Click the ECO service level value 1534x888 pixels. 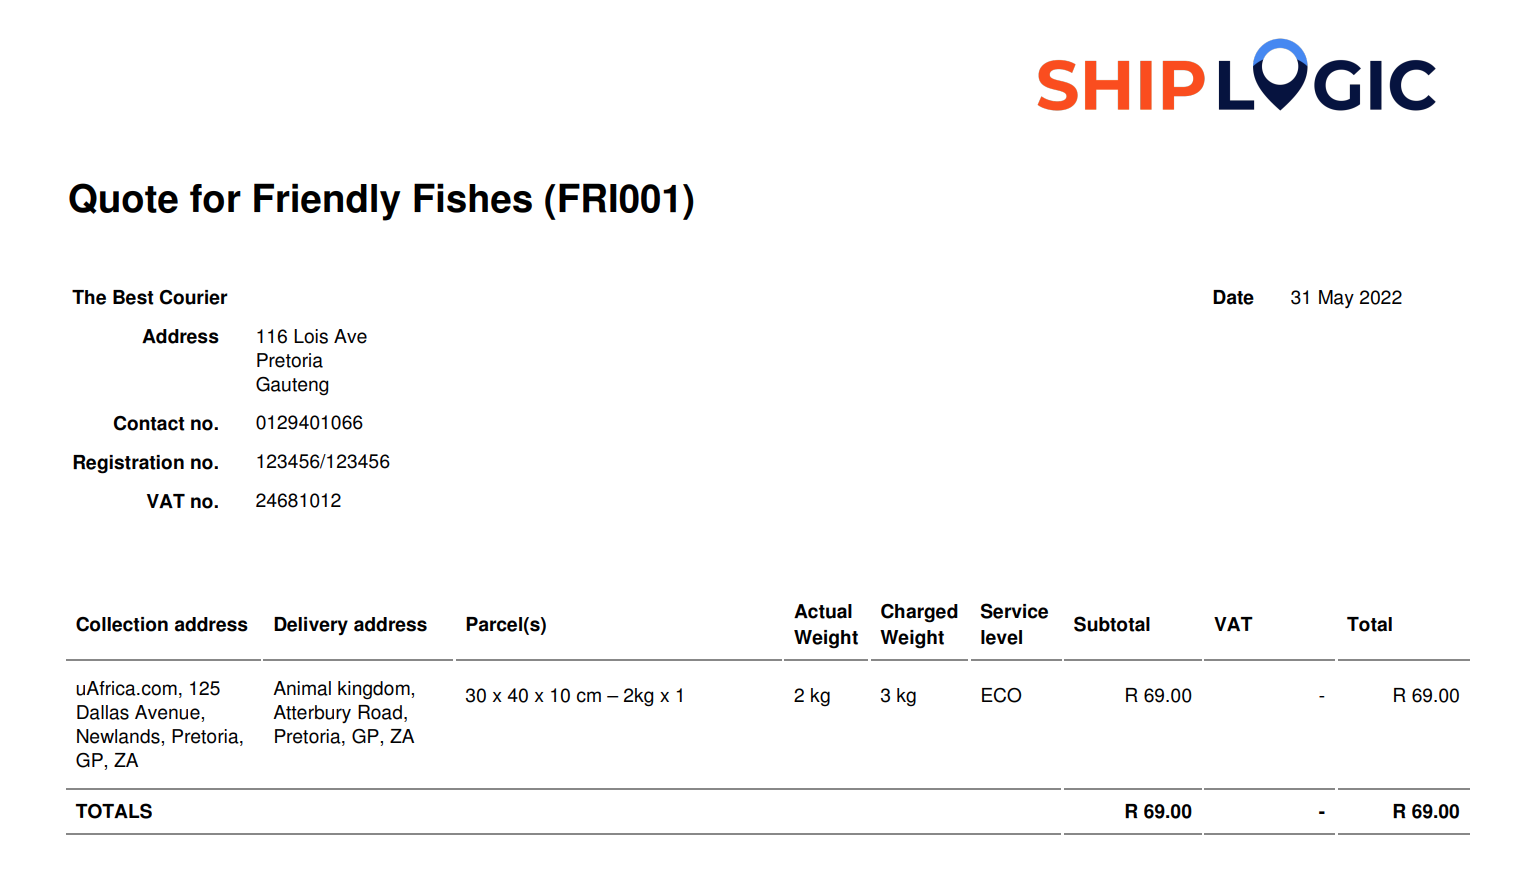click(x=1001, y=695)
